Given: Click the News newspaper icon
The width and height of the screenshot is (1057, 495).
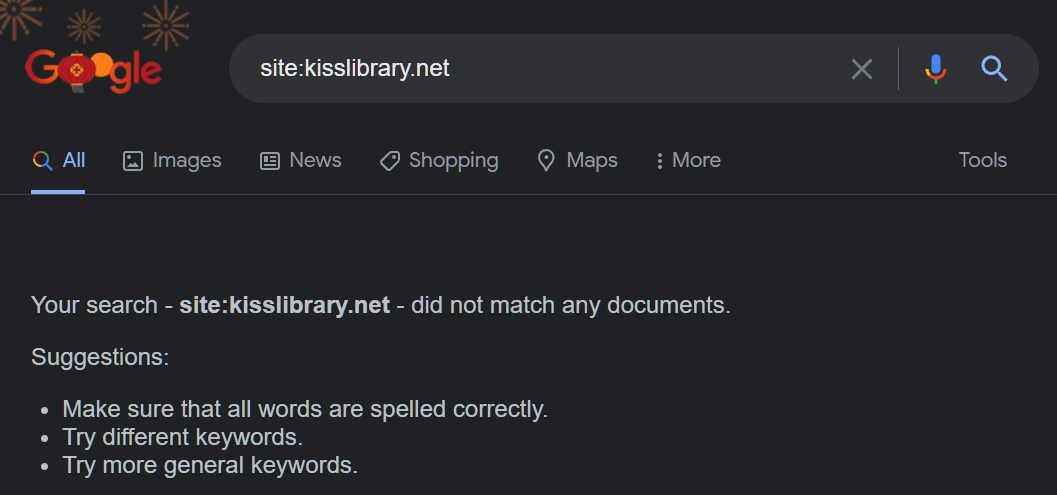Looking at the screenshot, I should [270, 161].
